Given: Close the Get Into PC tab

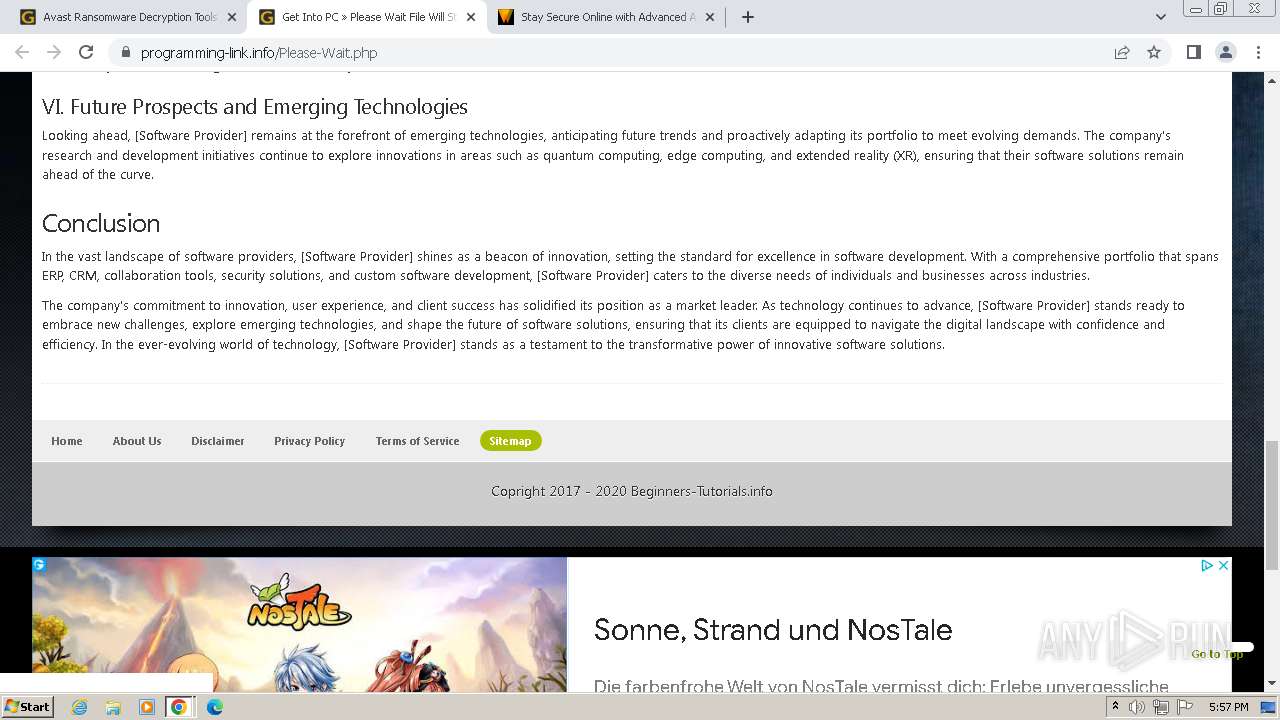Looking at the screenshot, I should 471,17.
